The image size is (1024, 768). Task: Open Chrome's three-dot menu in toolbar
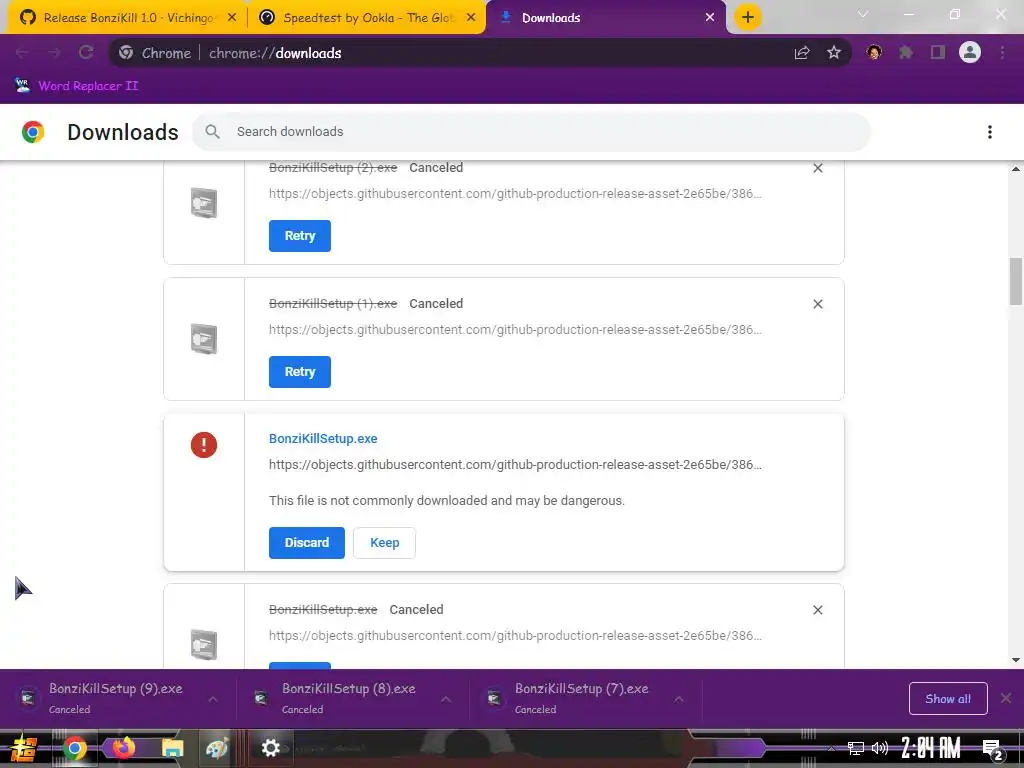coord(1002,53)
